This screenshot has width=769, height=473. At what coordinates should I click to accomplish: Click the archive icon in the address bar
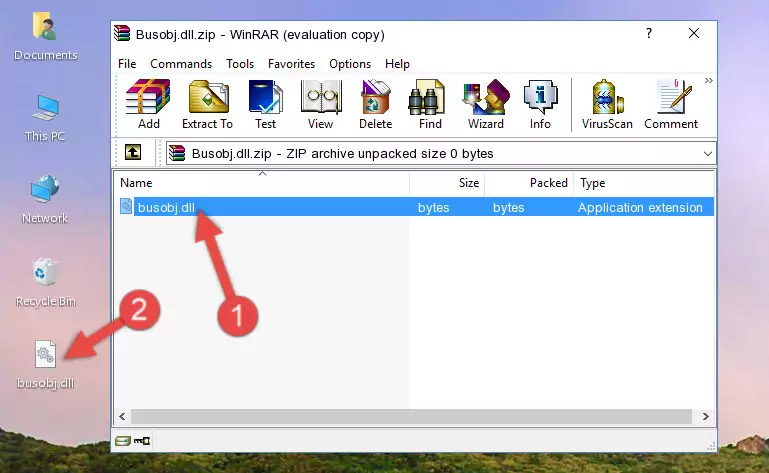click(x=177, y=153)
